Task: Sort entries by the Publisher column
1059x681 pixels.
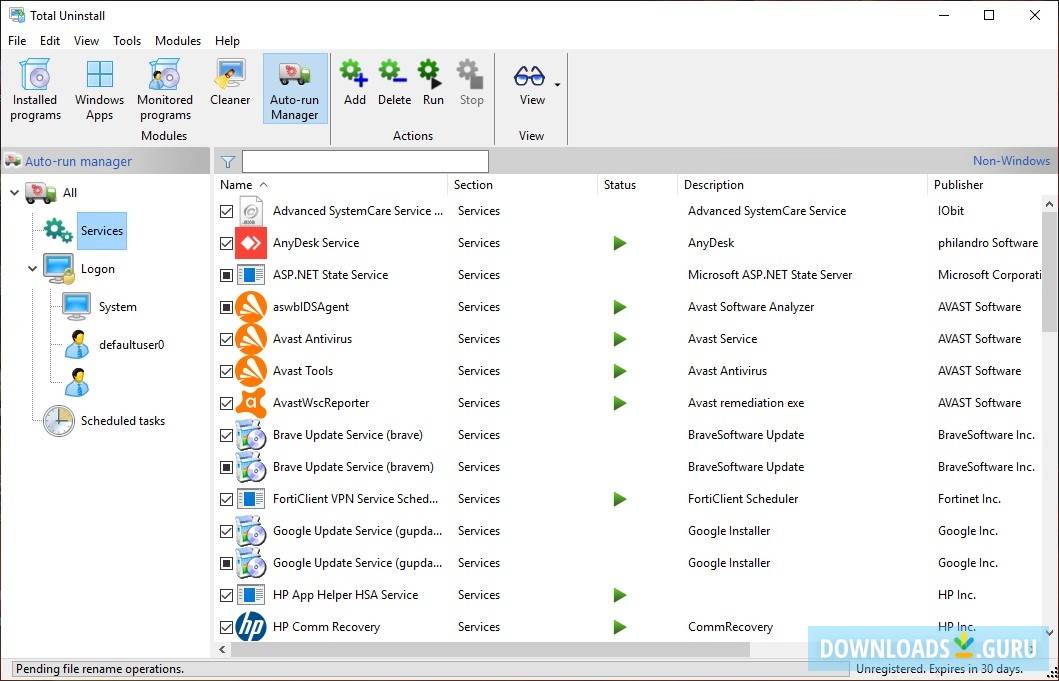Action: [x=958, y=185]
